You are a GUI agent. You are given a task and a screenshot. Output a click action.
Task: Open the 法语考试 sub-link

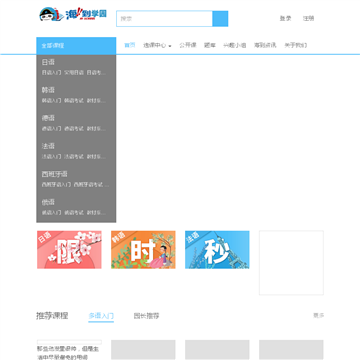pos(74,156)
